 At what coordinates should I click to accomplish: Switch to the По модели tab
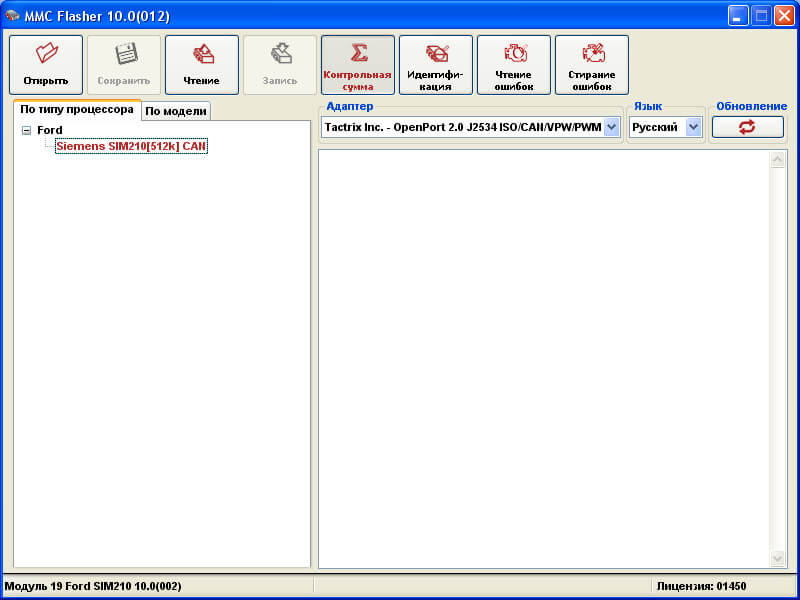click(x=176, y=111)
